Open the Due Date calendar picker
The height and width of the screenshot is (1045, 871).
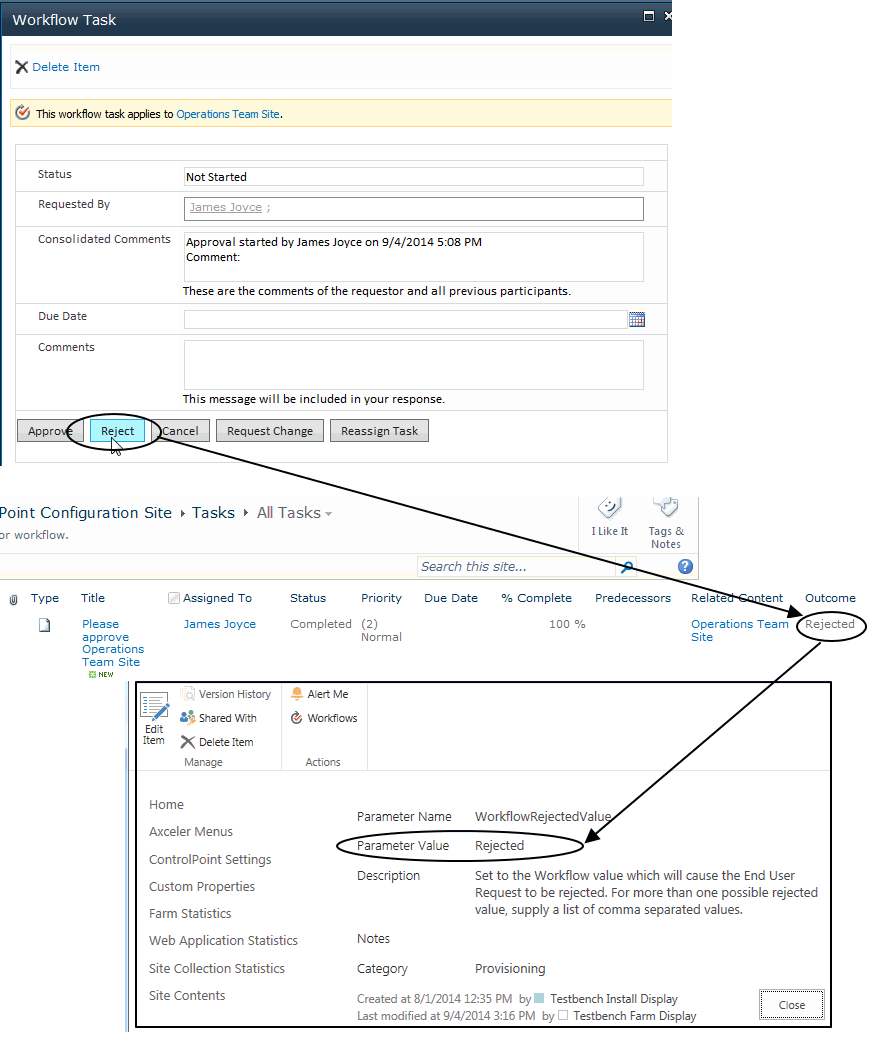[637, 319]
